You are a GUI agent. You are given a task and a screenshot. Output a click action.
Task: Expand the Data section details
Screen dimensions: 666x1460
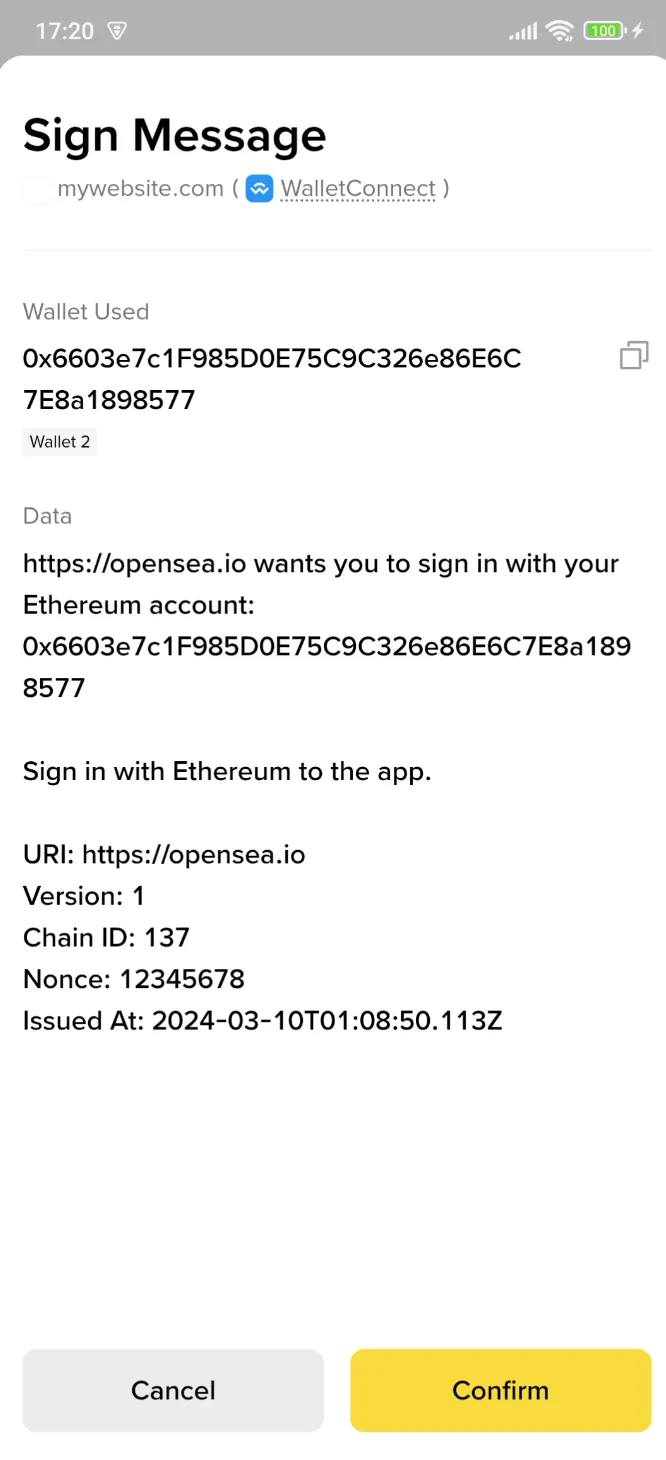click(47, 516)
